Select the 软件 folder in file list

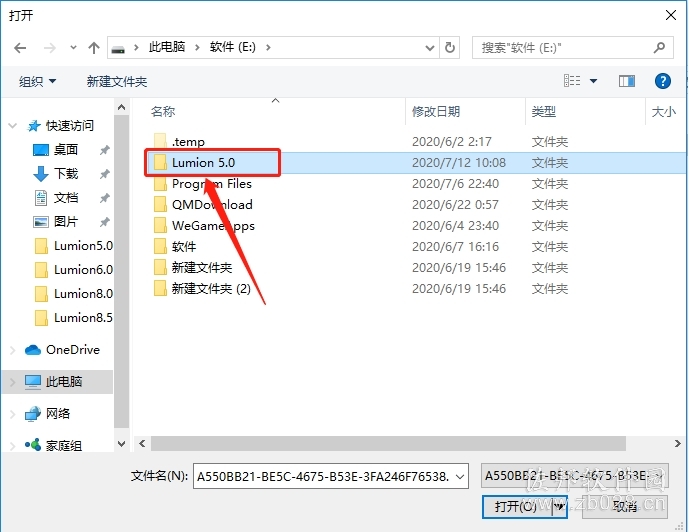[184, 247]
